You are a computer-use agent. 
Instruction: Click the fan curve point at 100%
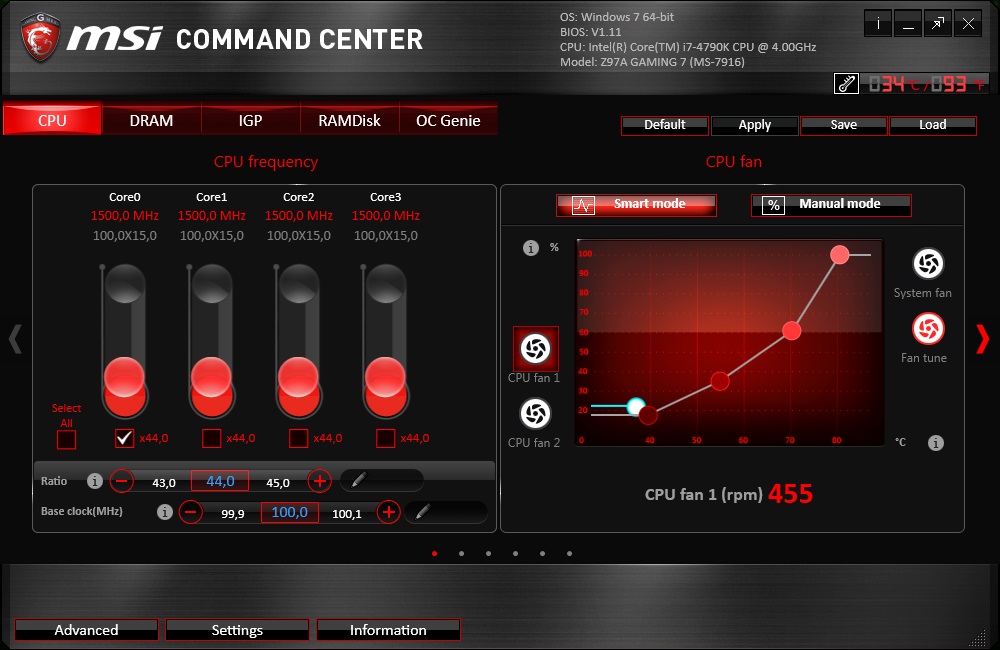[x=839, y=255]
